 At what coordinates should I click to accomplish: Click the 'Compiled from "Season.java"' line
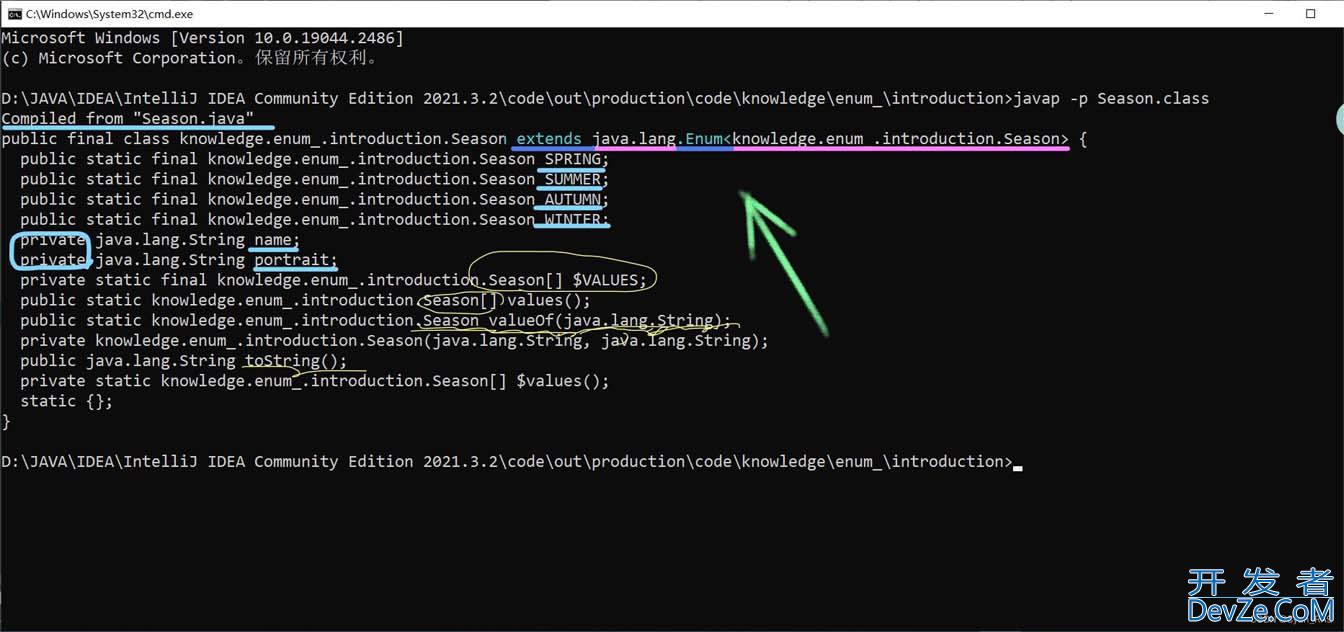pyautogui.click(x=128, y=118)
